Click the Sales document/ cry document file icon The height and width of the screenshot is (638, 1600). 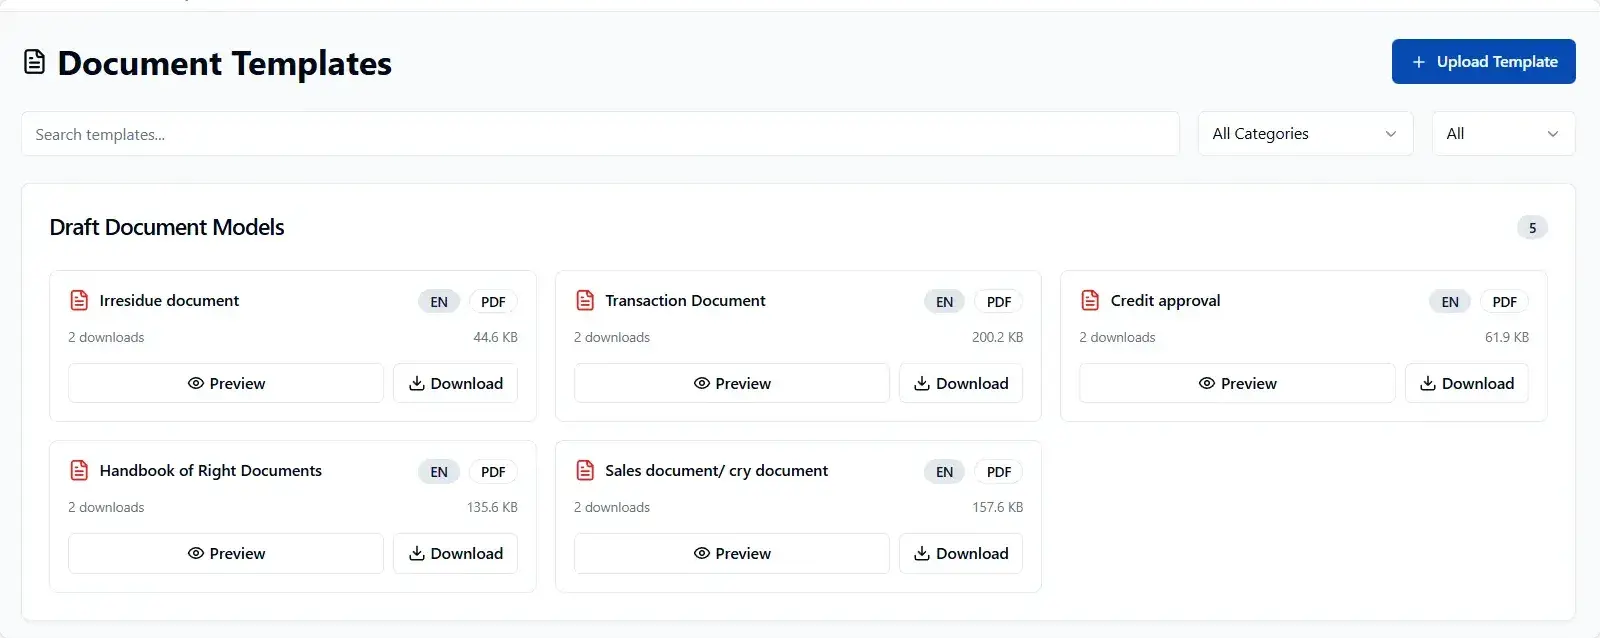click(585, 471)
